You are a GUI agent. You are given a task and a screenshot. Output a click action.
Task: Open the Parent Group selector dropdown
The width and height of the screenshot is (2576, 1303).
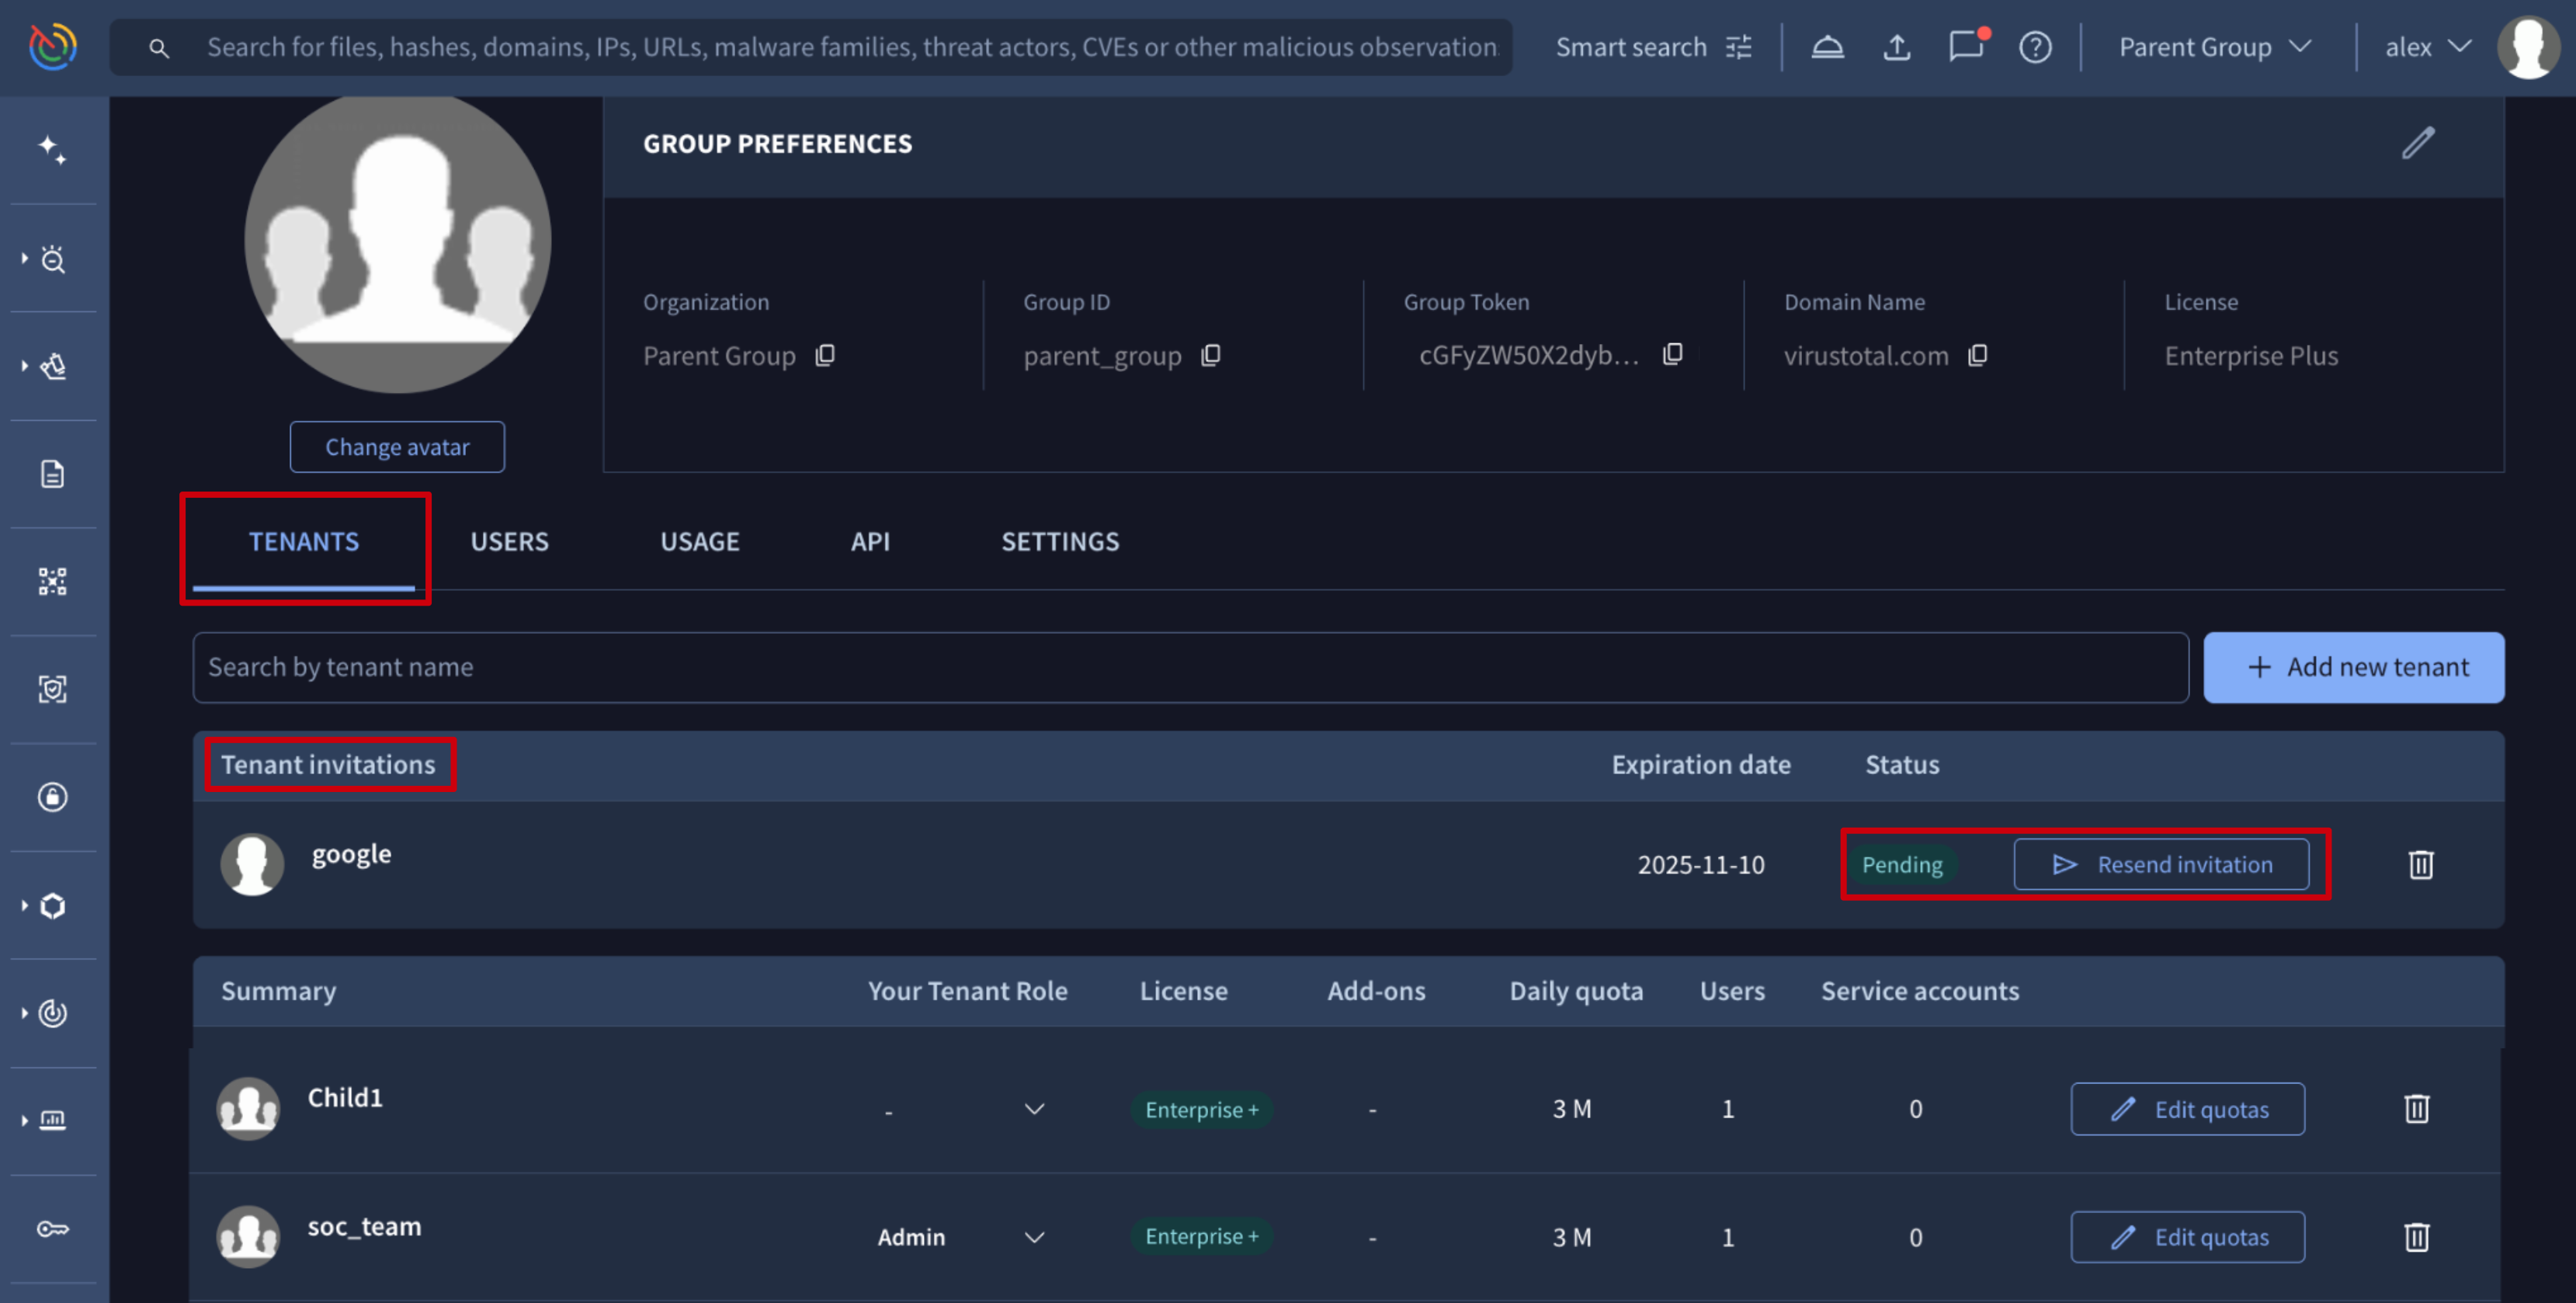point(2214,47)
